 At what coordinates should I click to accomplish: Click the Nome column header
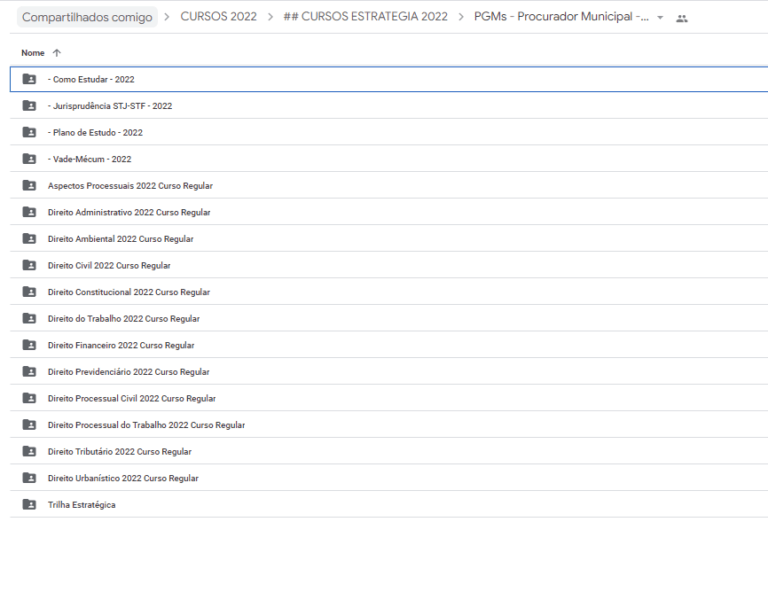pyautogui.click(x=33, y=53)
